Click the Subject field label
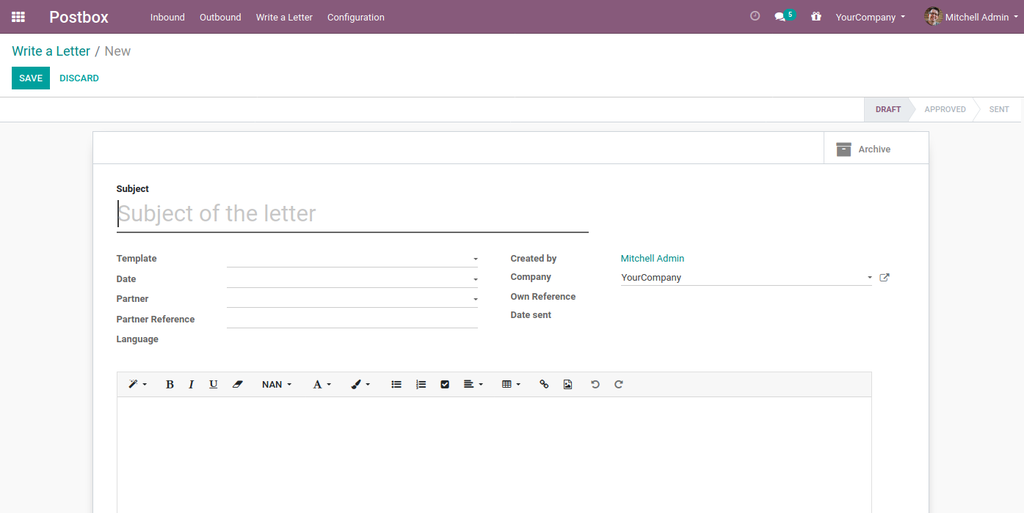The height and width of the screenshot is (513, 1024). 133,189
